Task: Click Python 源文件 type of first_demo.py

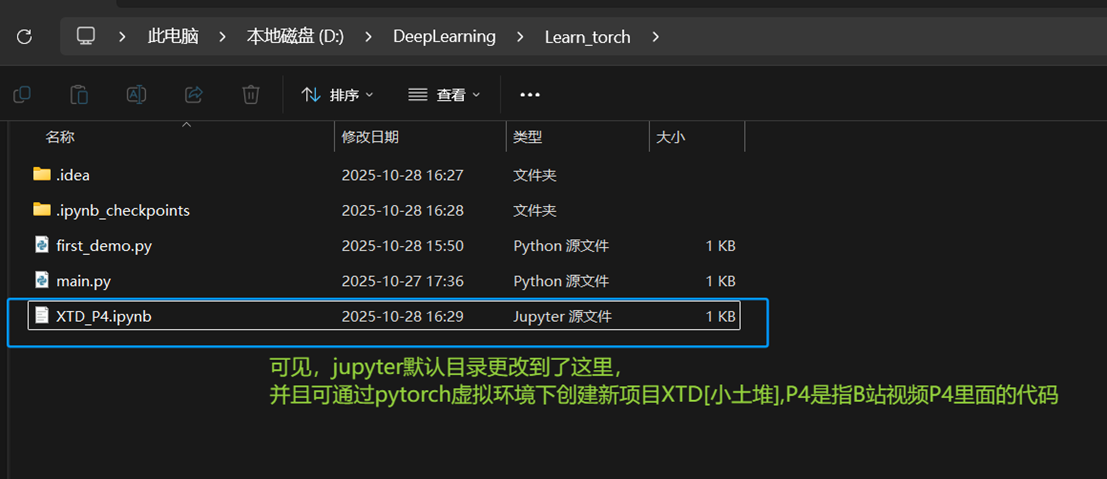Action: (561, 246)
